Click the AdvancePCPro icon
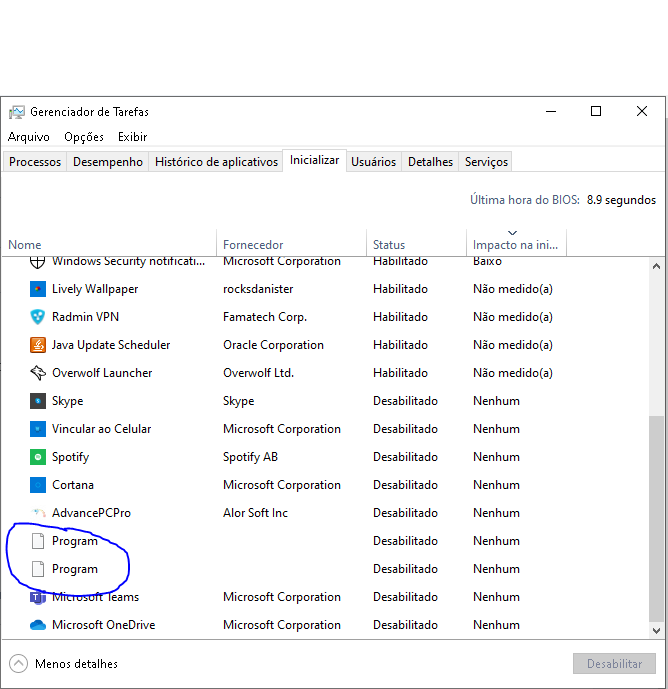The image size is (668, 689). coord(39,513)
